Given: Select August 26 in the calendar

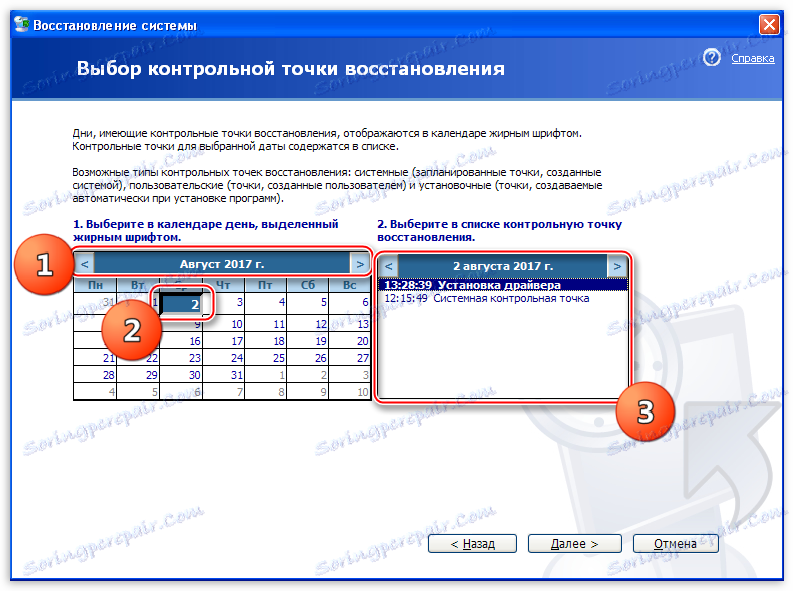Looking at the screenshot, I should point(307,358).
